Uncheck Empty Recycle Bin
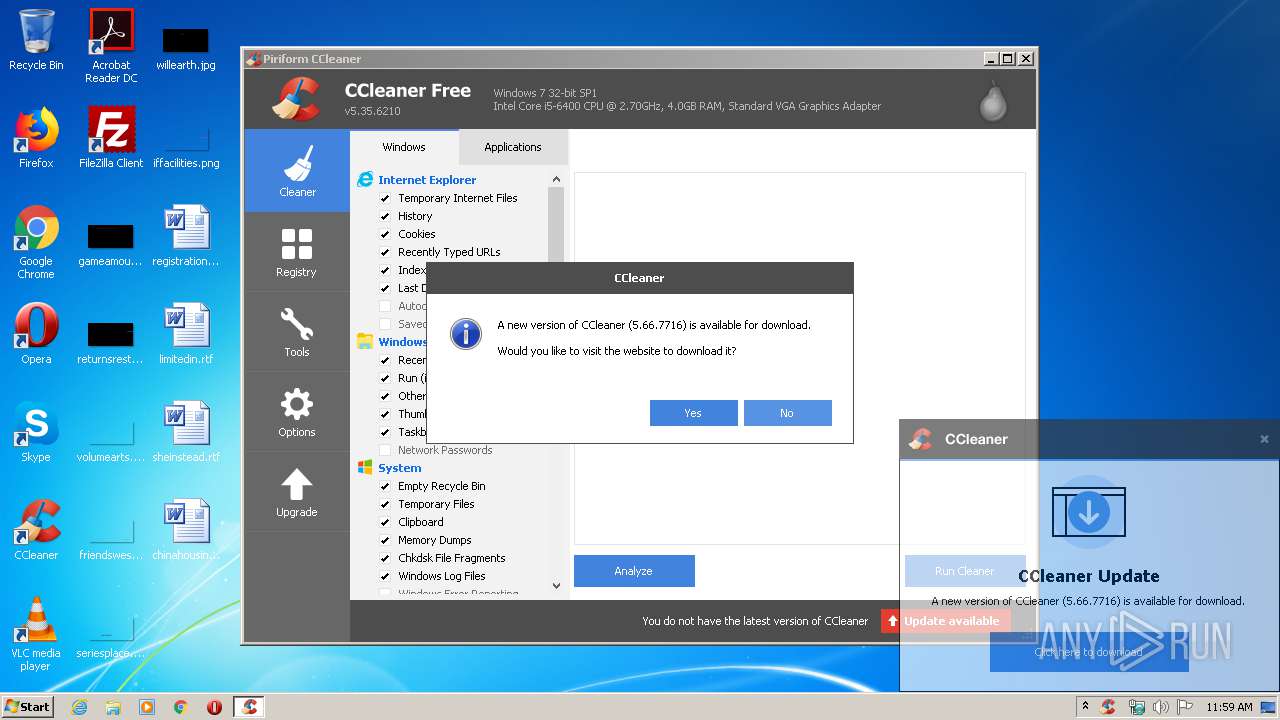The height and width of the screenshot is (720, 1280). click(385, 486)
